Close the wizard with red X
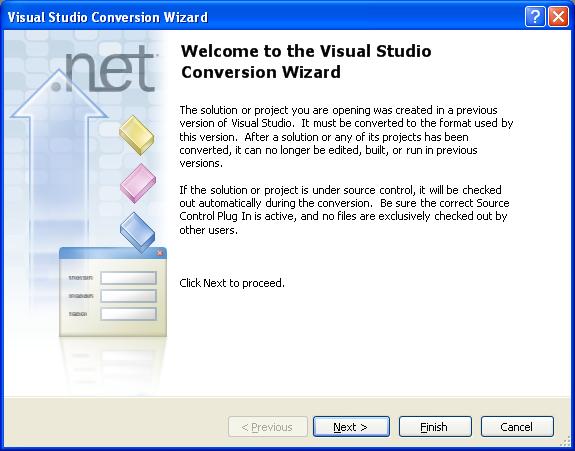 [x=558, y=16]
